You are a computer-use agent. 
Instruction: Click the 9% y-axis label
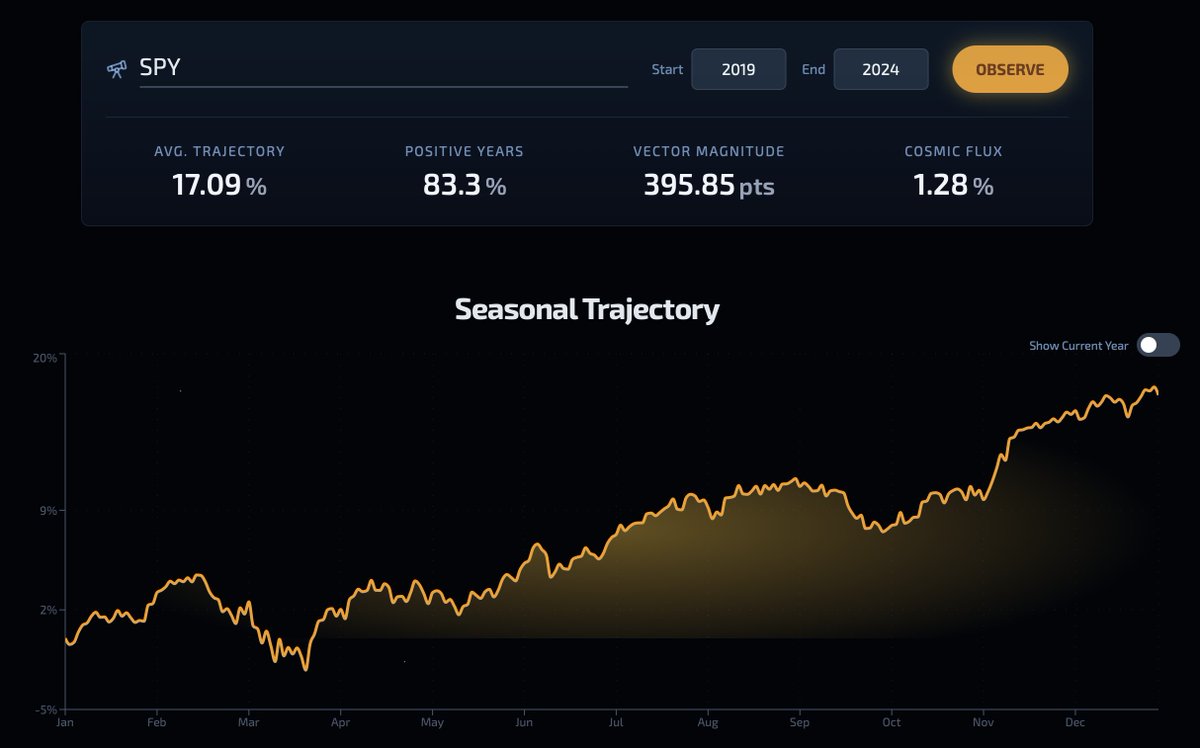tap(50, 510)
